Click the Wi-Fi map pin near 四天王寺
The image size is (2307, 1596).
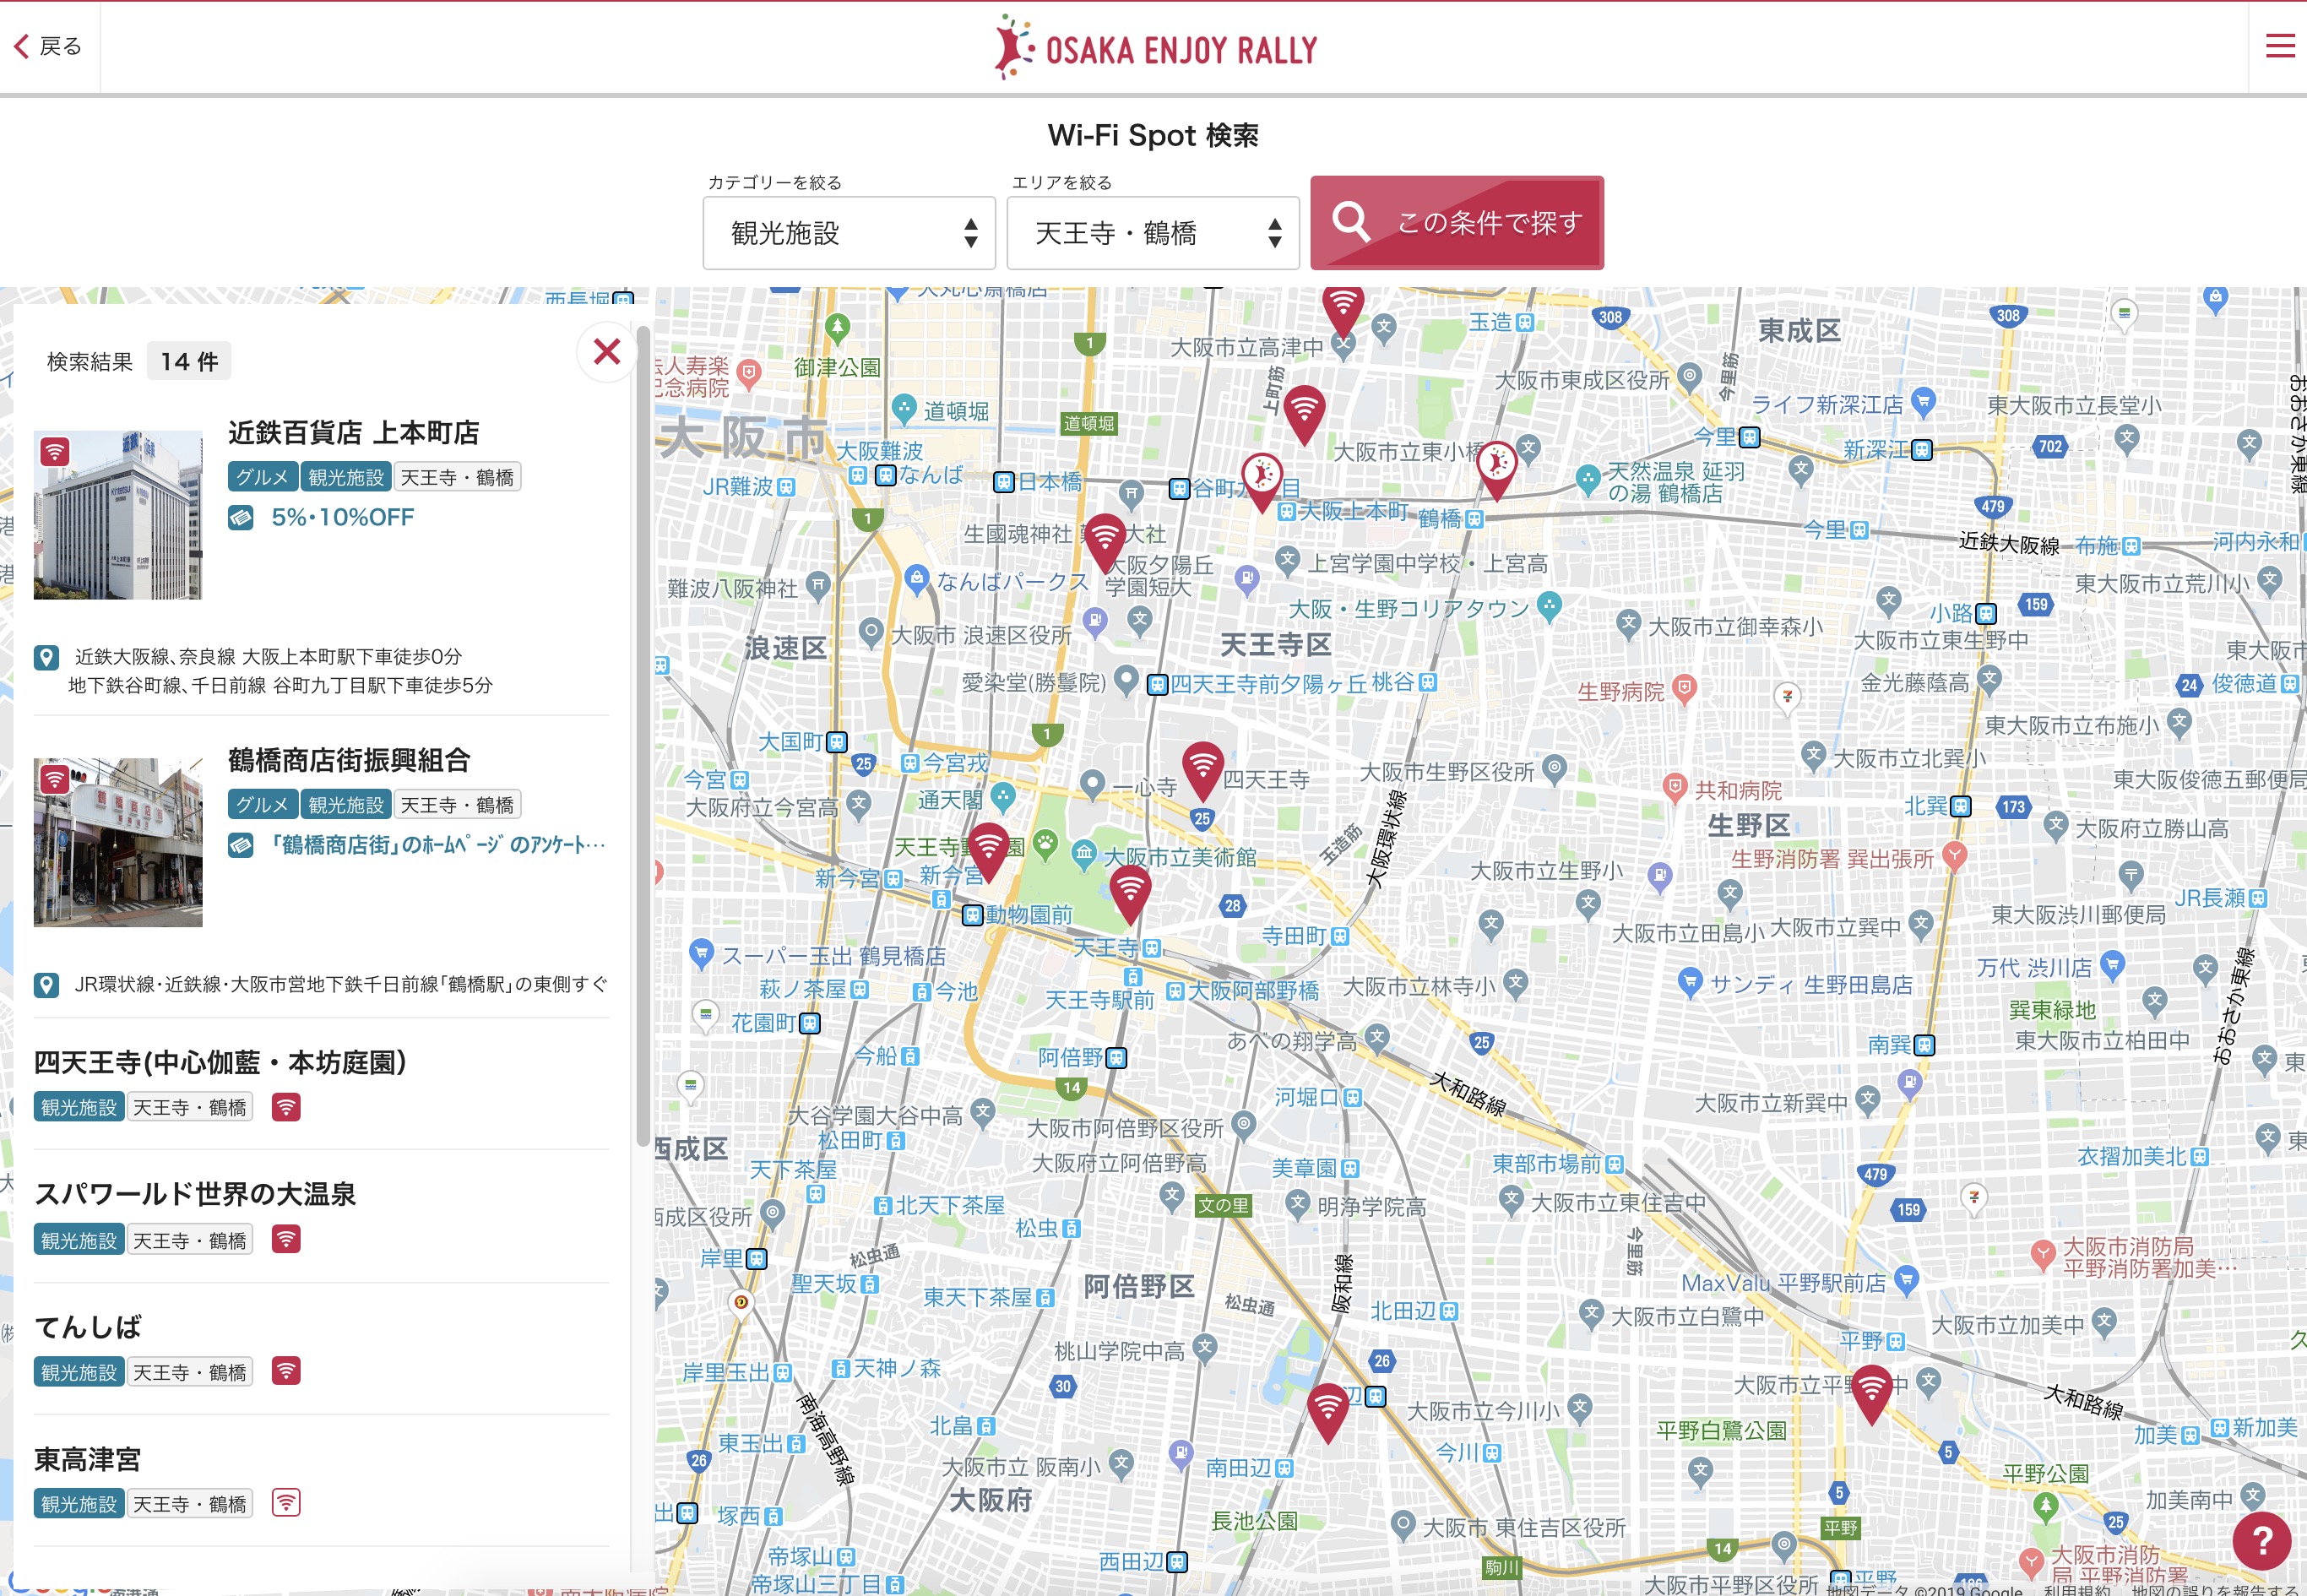[x=1203, y=770]
